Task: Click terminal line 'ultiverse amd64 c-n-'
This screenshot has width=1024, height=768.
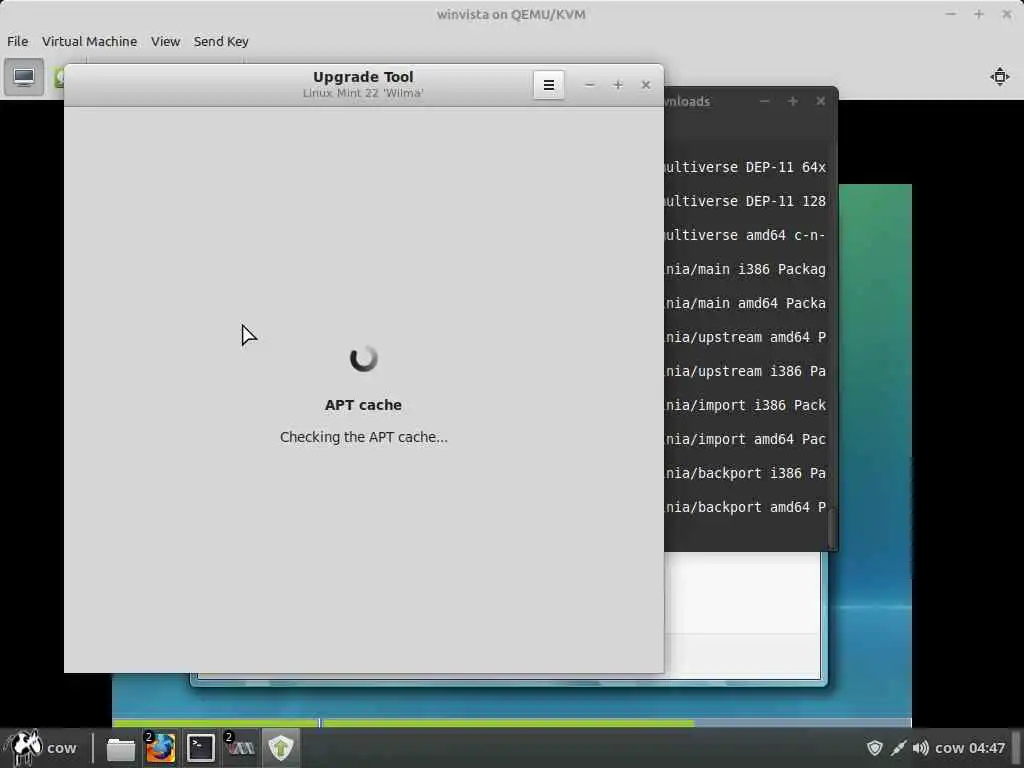Action: tap(745, 235)
